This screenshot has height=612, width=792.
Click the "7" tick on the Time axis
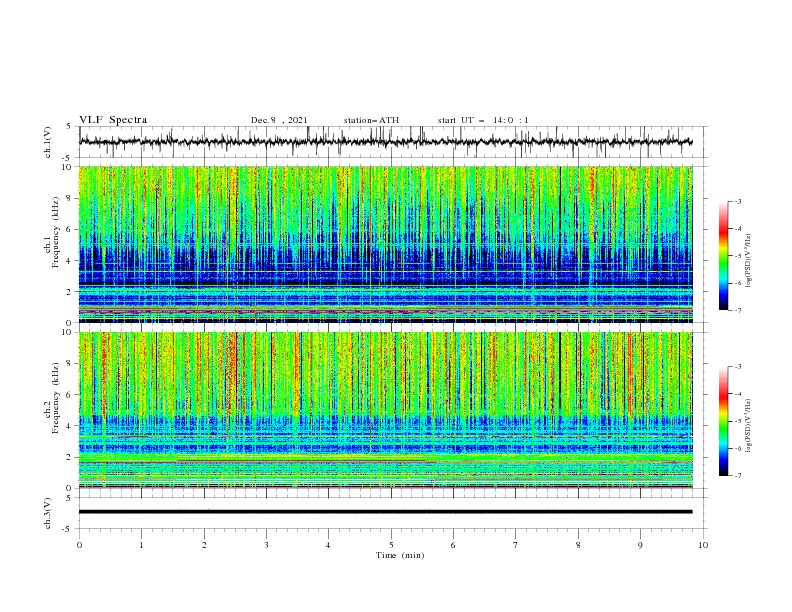pos(516,545)
